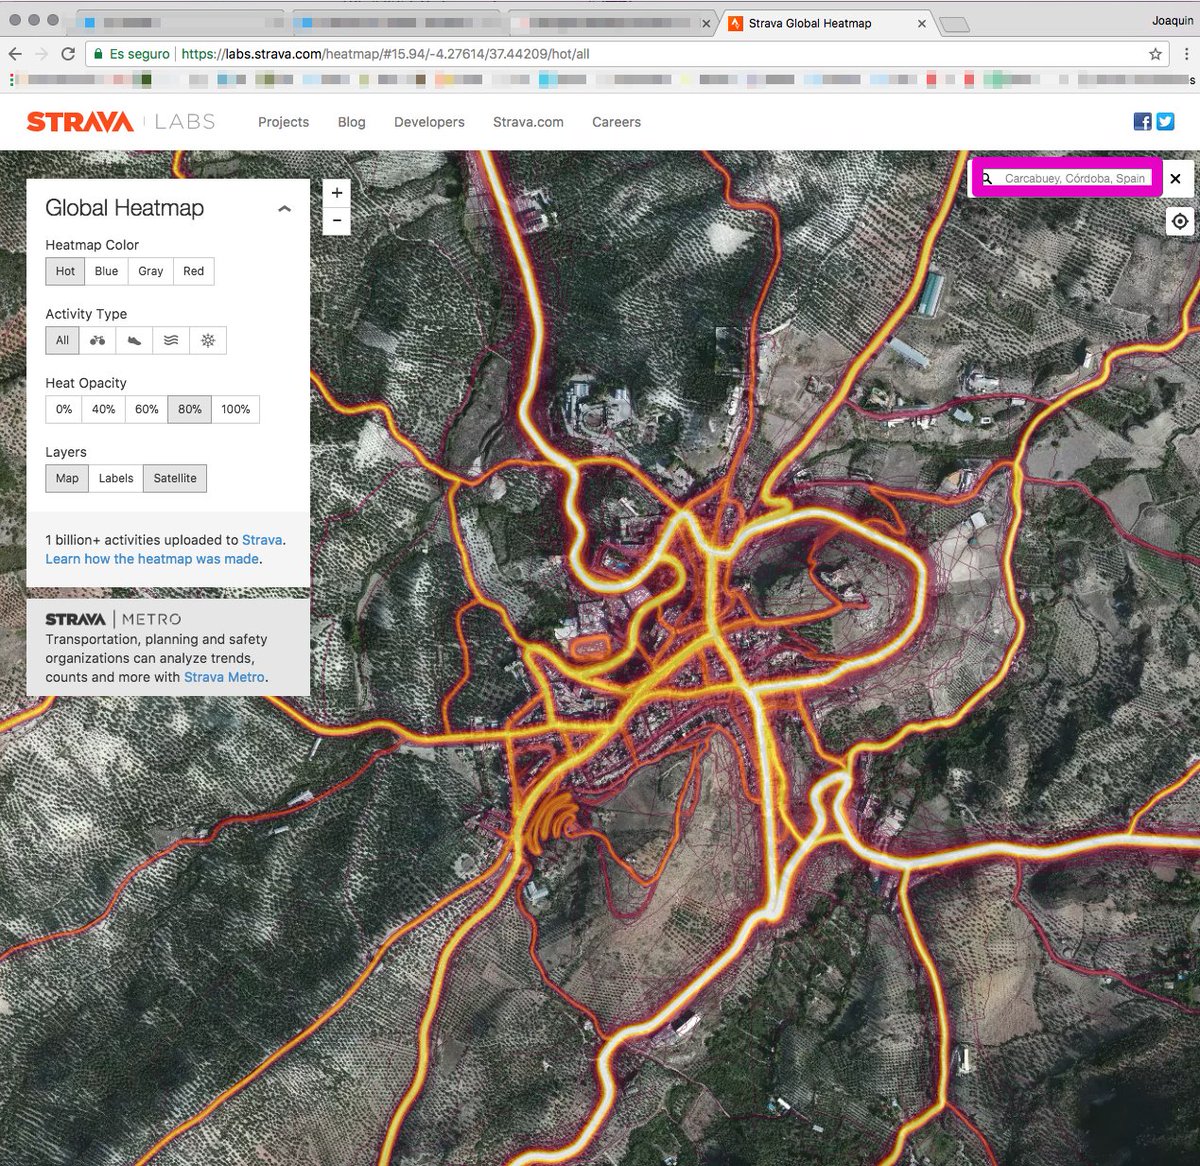This screenshot has width=1200, height=1166.
Task: View site security info padlock
Action: coord(98,54)
